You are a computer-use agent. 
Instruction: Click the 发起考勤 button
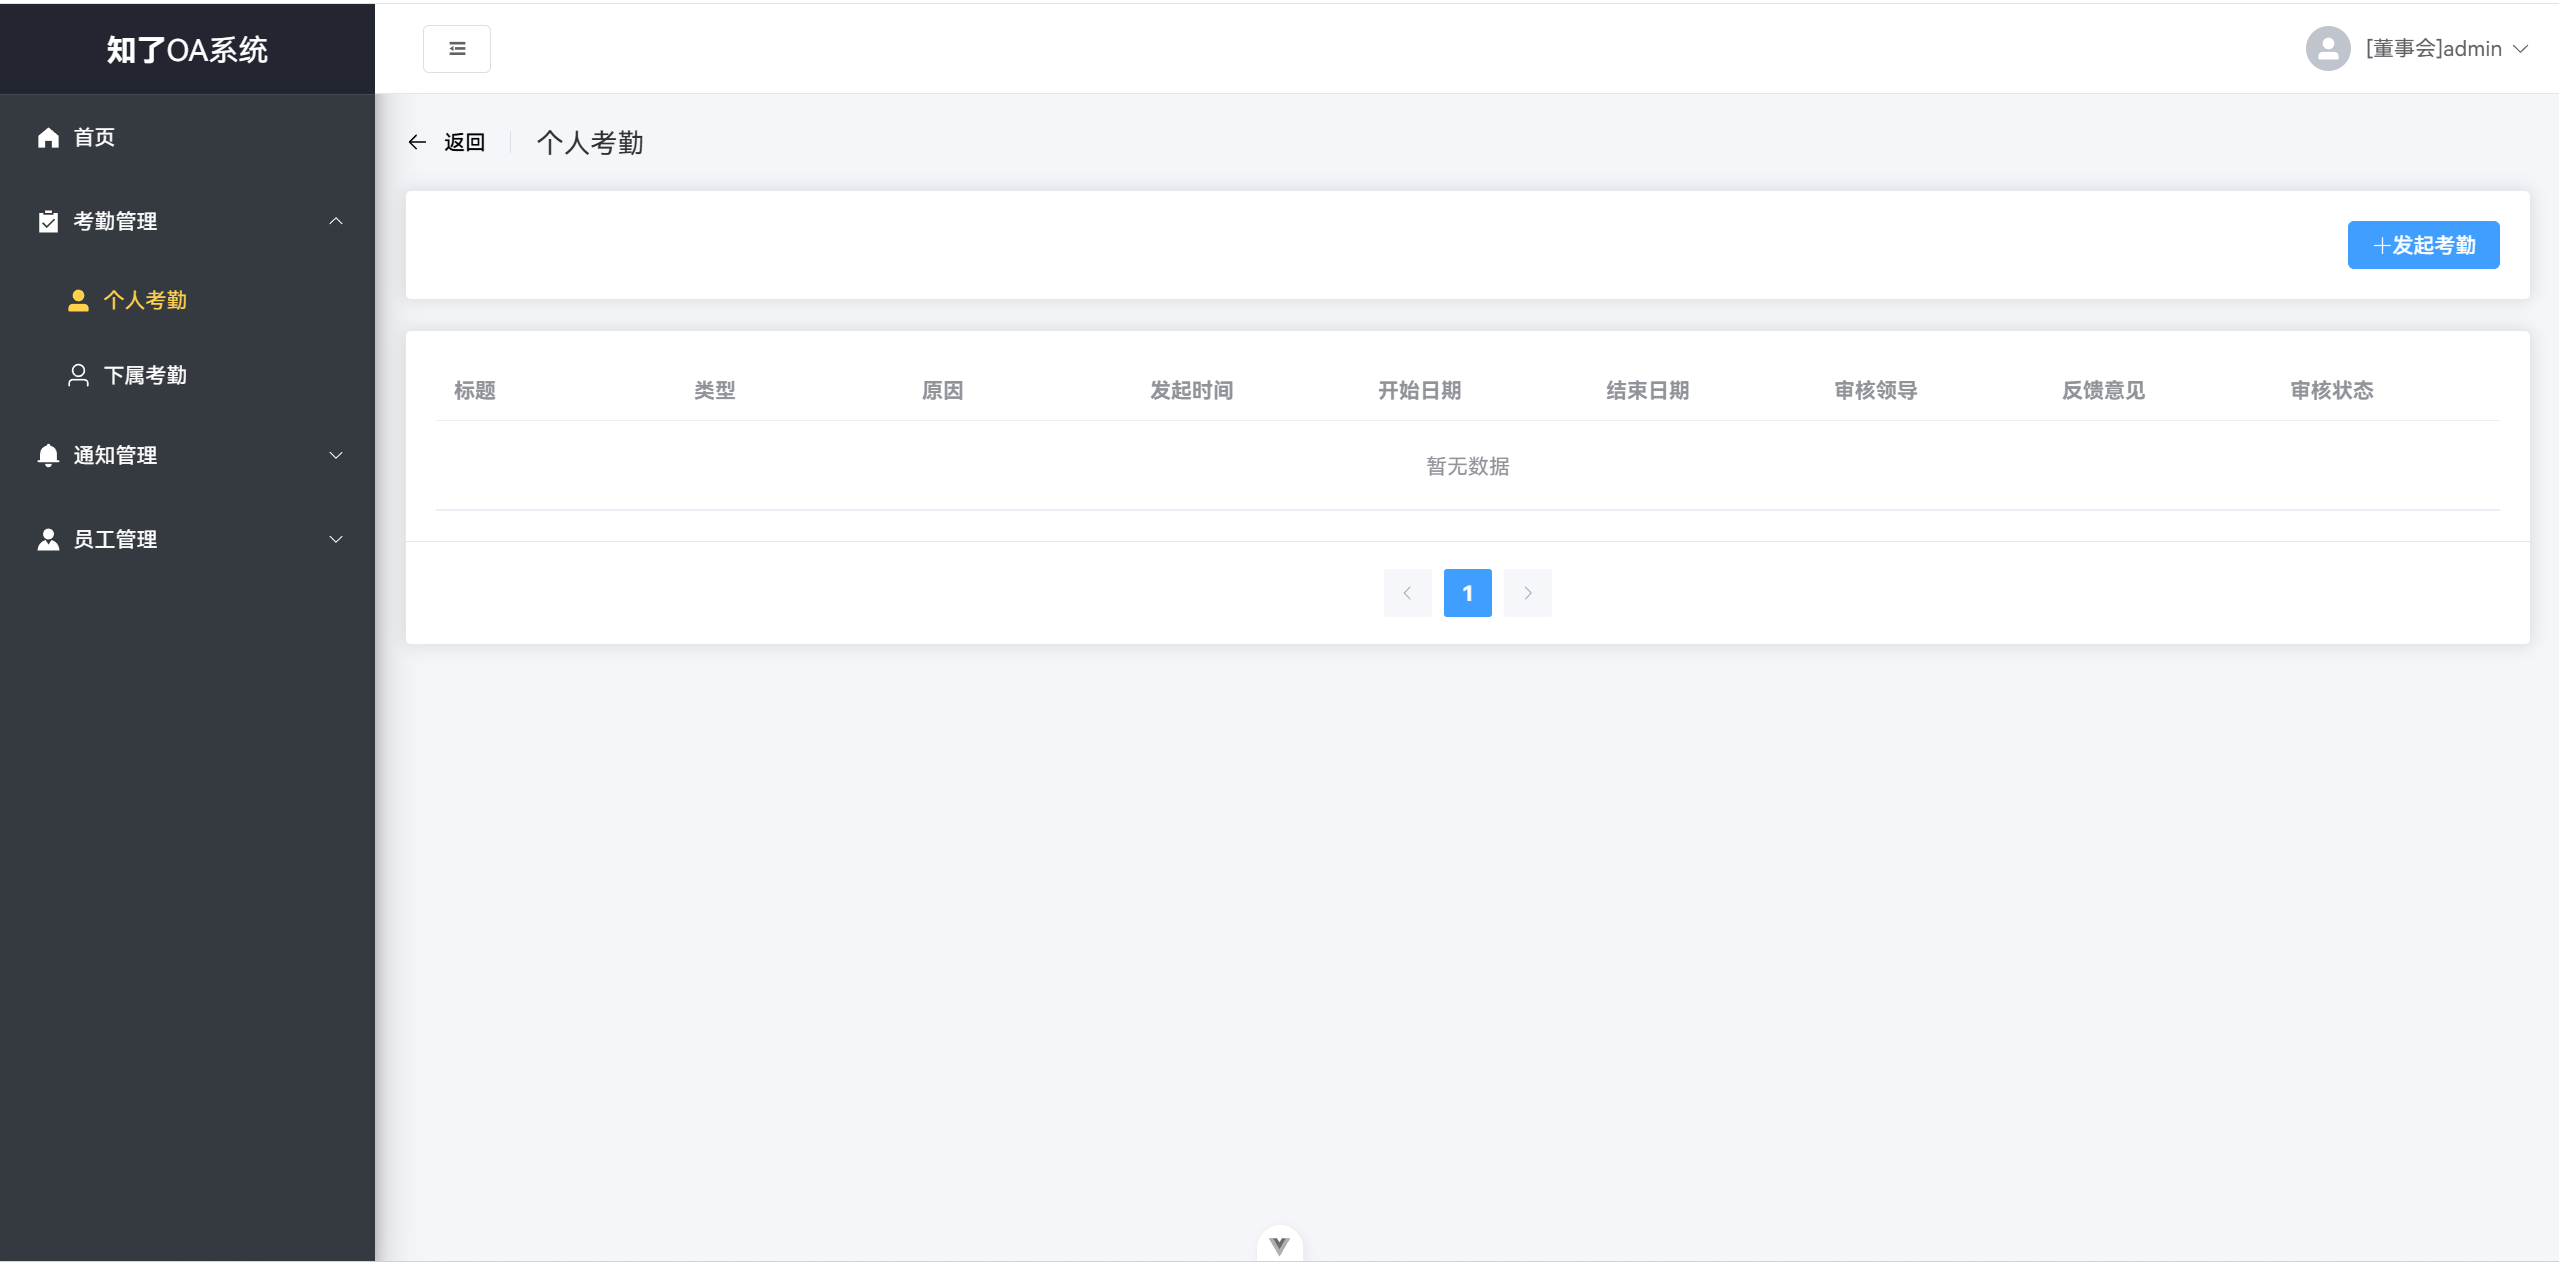2423,245
